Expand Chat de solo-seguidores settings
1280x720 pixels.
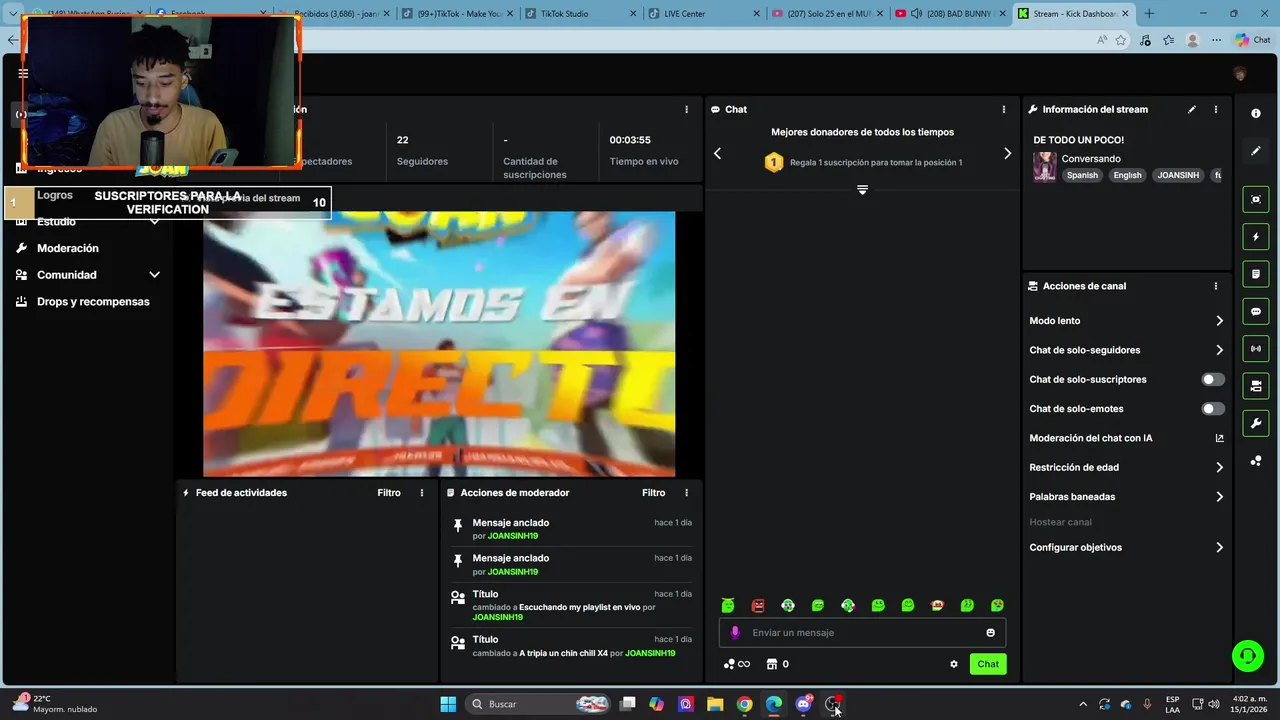click(1126, 350)
